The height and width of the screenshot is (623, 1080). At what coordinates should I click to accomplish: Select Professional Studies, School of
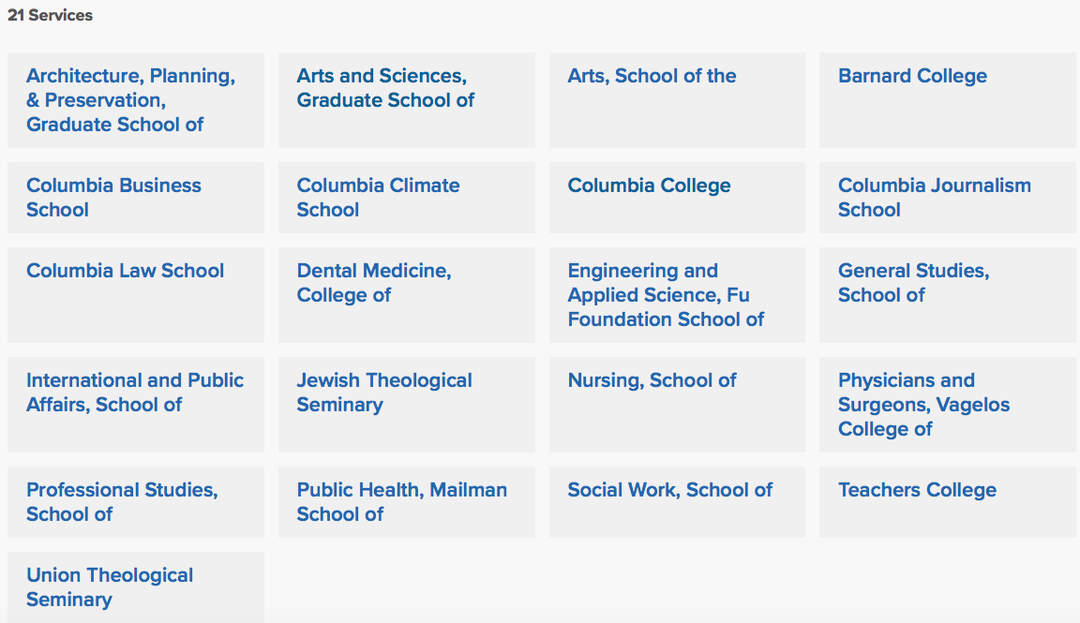pos(122,501)
